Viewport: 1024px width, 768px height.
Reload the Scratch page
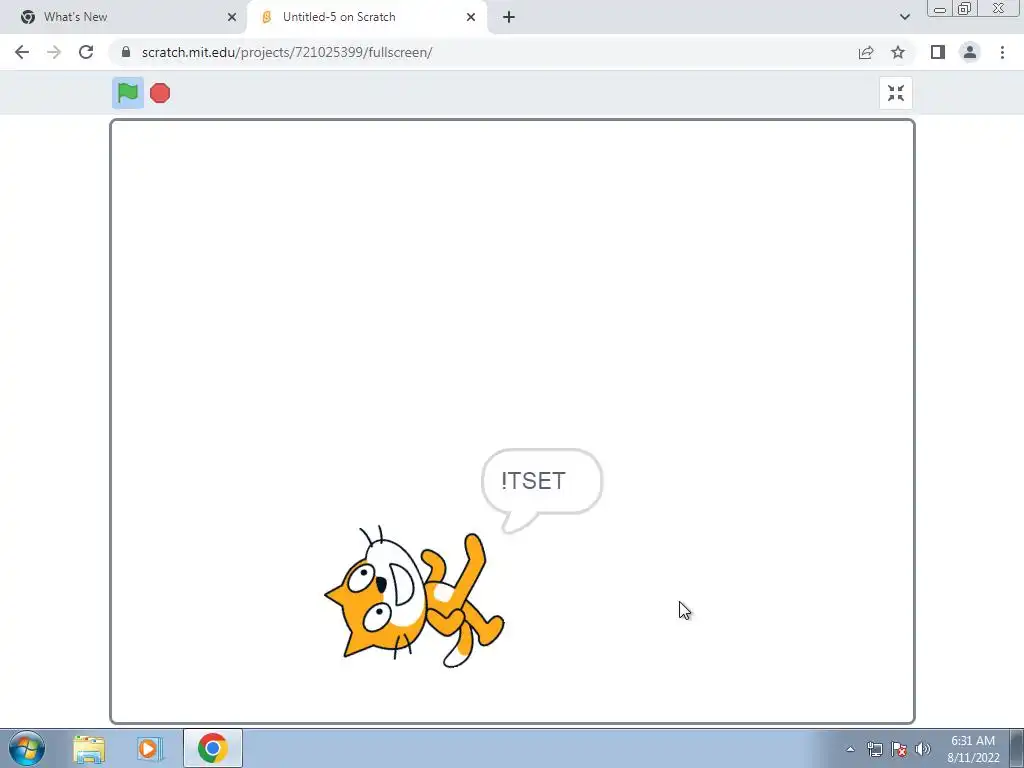86,52
